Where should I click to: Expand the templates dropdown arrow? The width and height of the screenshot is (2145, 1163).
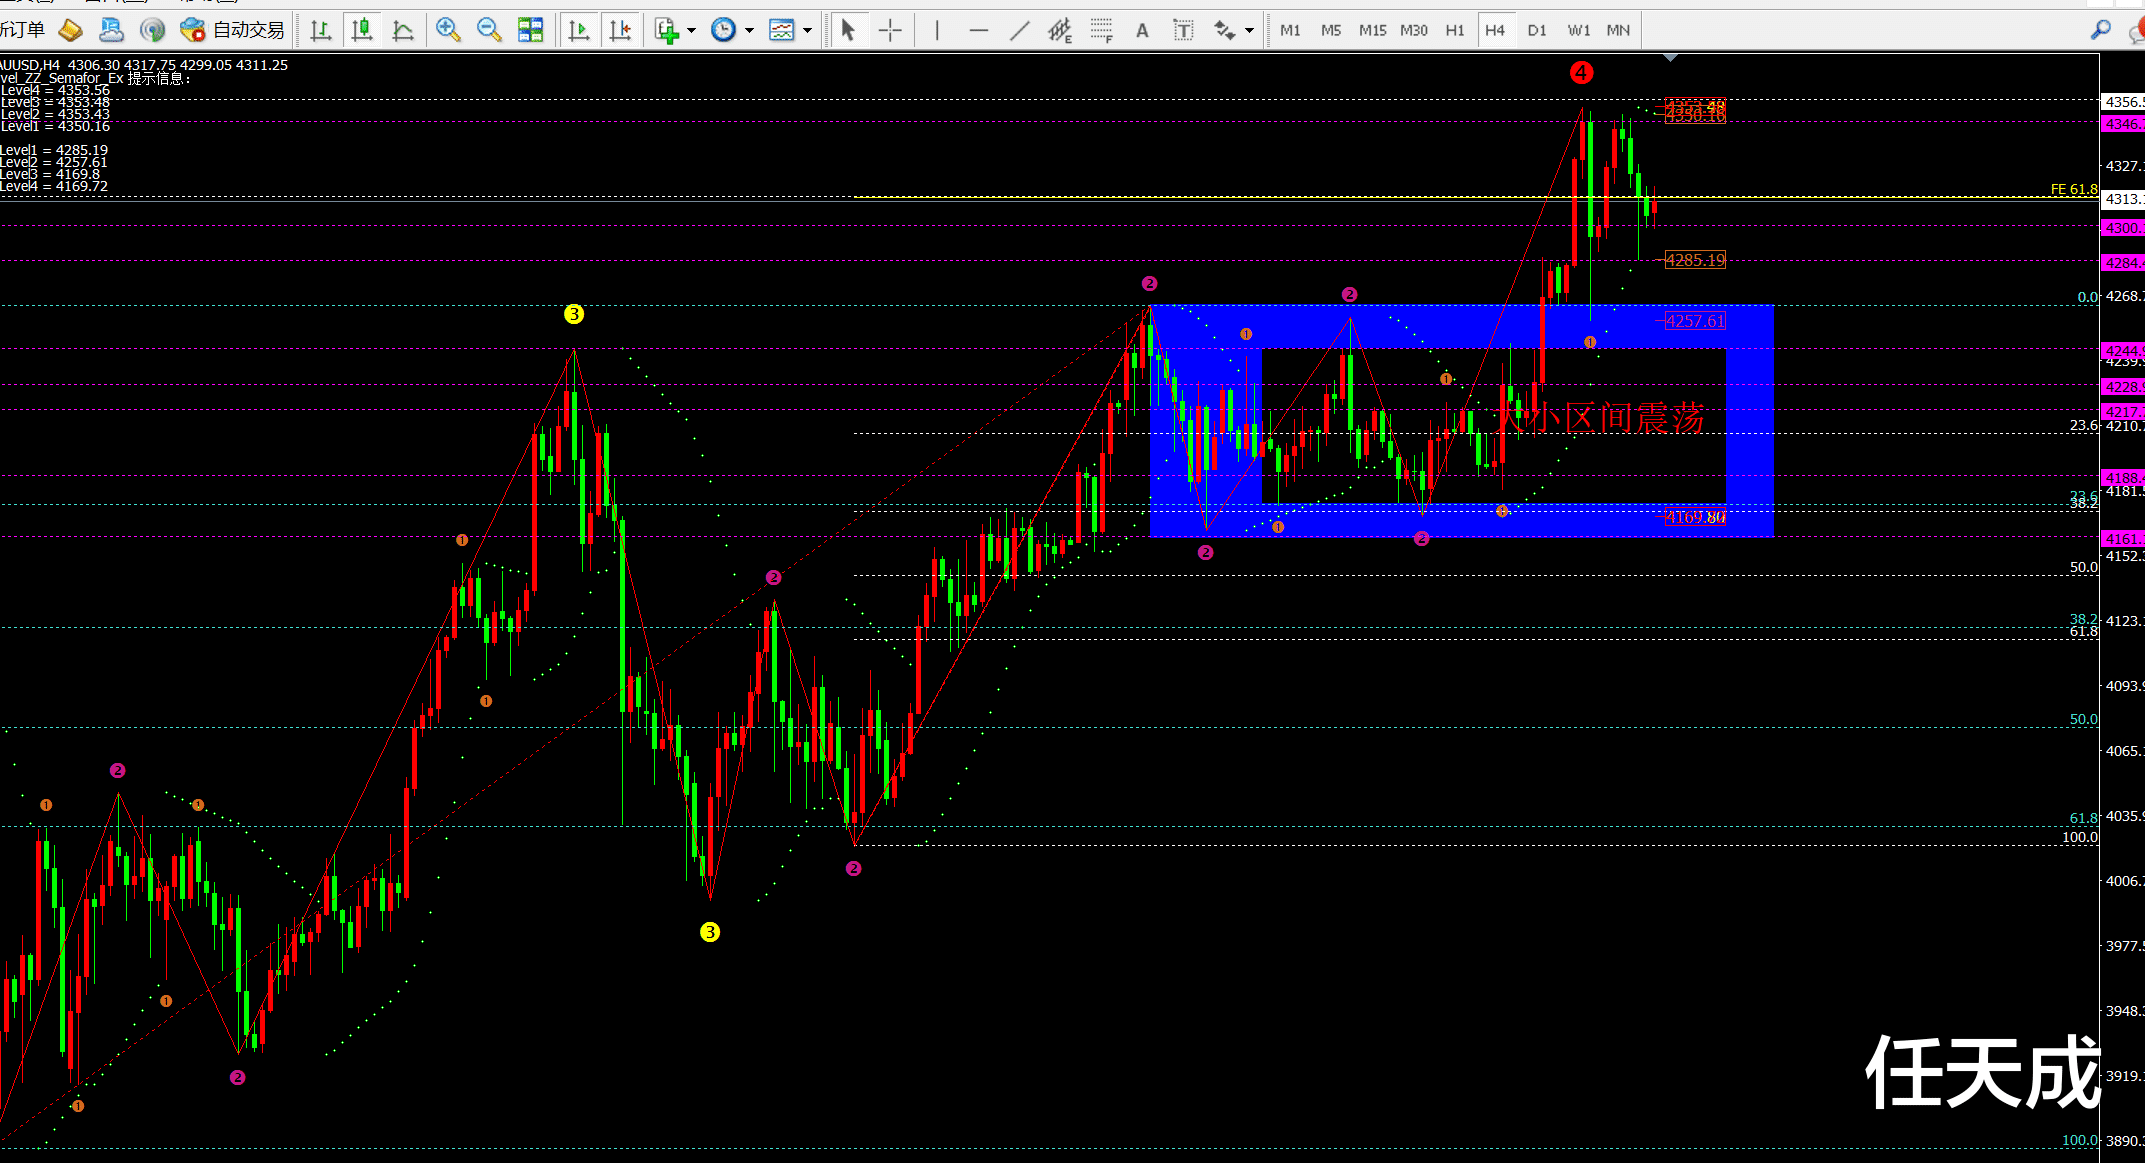(807, 30)
